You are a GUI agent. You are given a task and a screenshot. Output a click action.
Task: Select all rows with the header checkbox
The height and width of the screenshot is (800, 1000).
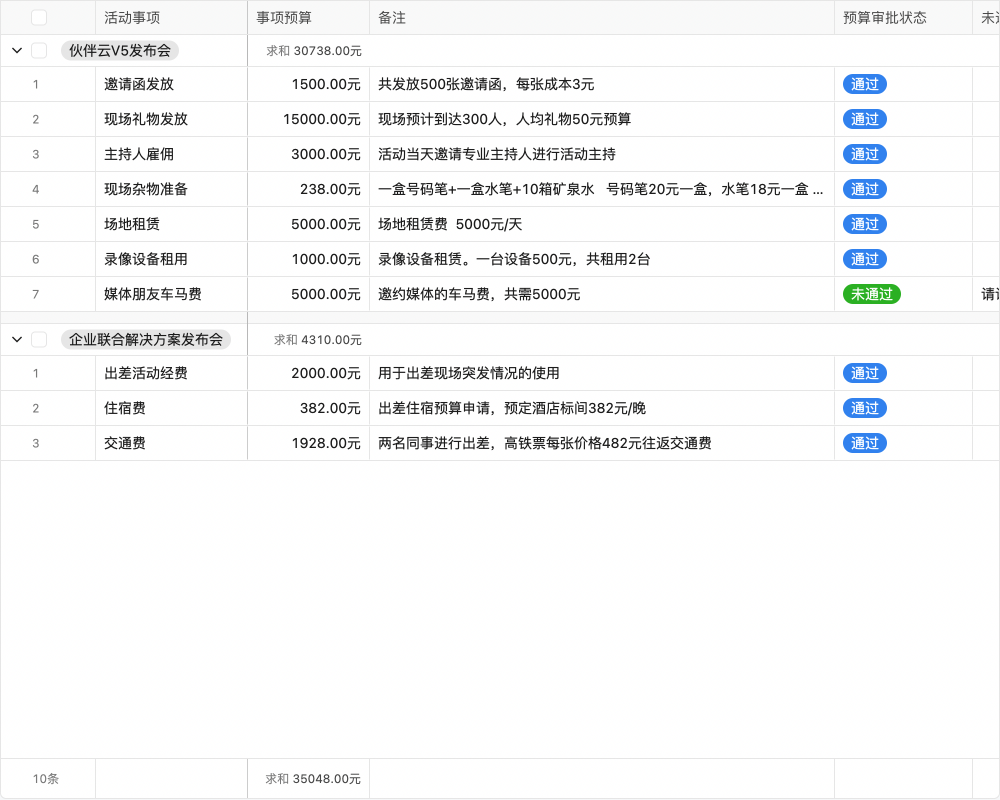[x=39, y=17]
